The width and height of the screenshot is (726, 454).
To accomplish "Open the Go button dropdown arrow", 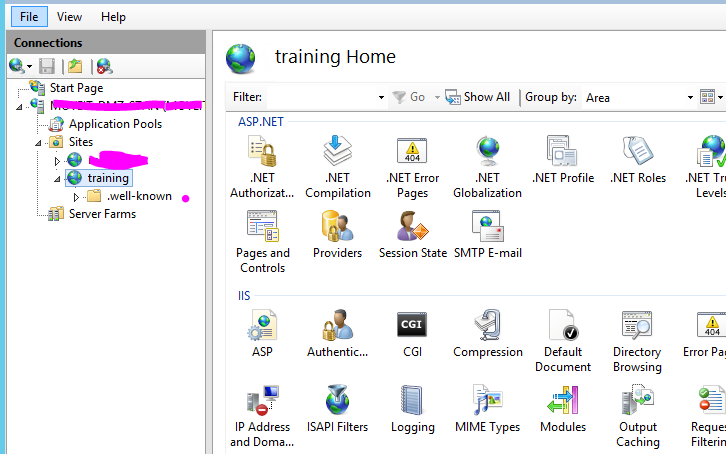I will (x=437, y=97).
